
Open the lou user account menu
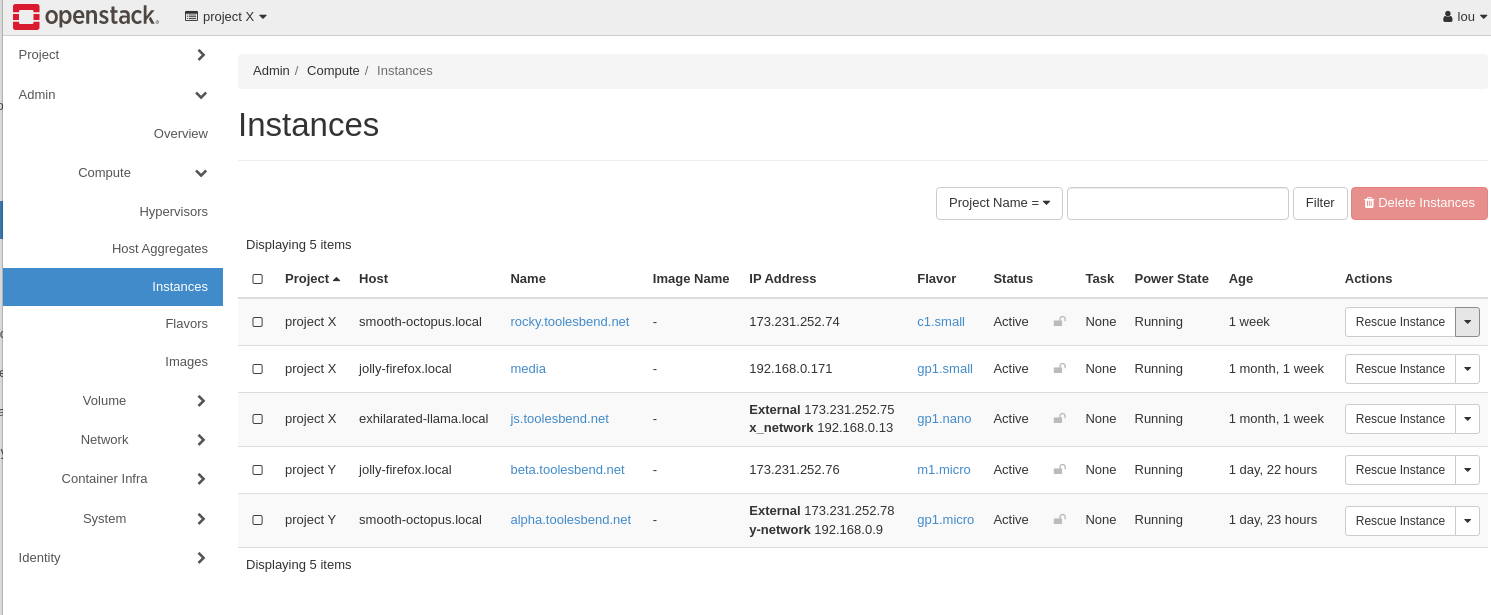[1465, 17]
